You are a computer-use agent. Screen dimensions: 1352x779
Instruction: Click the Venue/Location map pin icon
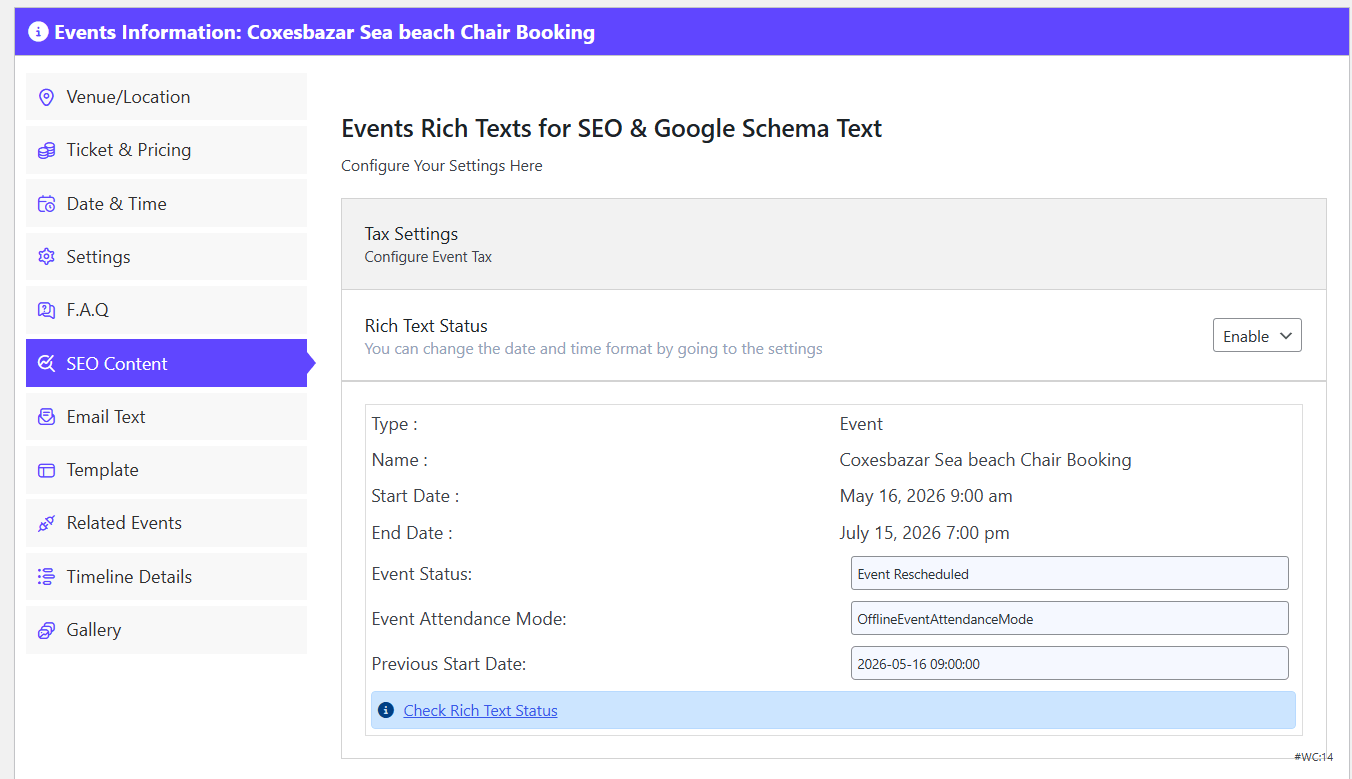click(x=46, y=97)
